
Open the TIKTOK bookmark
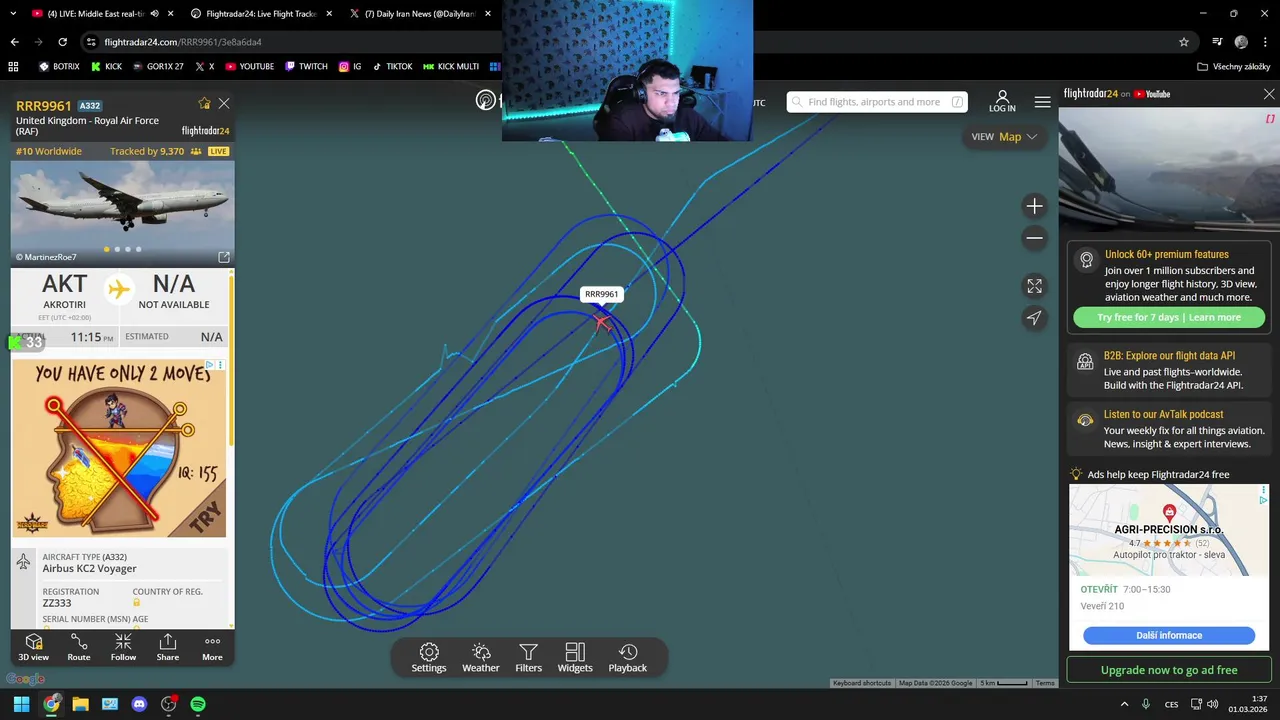[x=392, y=66]
